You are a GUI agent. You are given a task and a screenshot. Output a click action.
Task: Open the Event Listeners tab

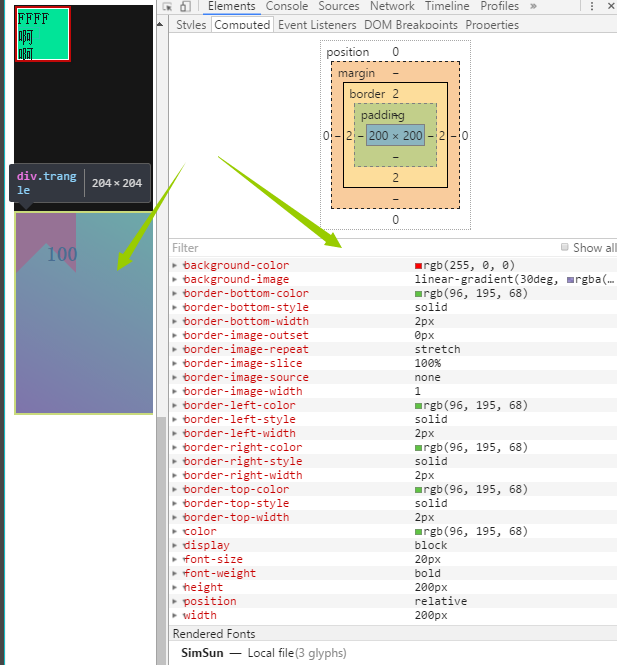317,25
